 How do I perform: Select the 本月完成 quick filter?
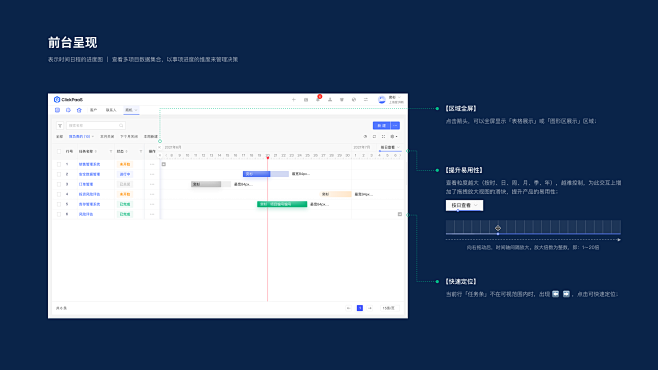point(107,136)
